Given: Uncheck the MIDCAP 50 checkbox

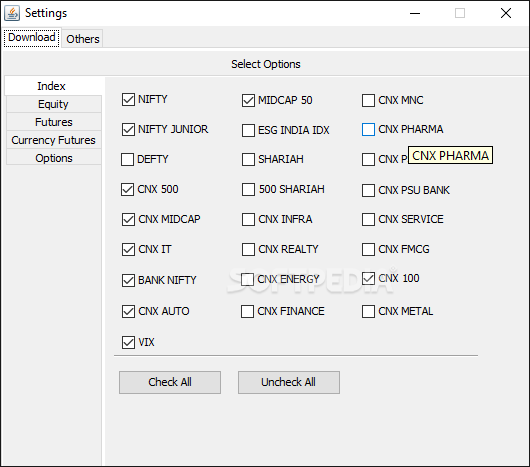Looking at the screenshot, I should [x=248, y=100].
